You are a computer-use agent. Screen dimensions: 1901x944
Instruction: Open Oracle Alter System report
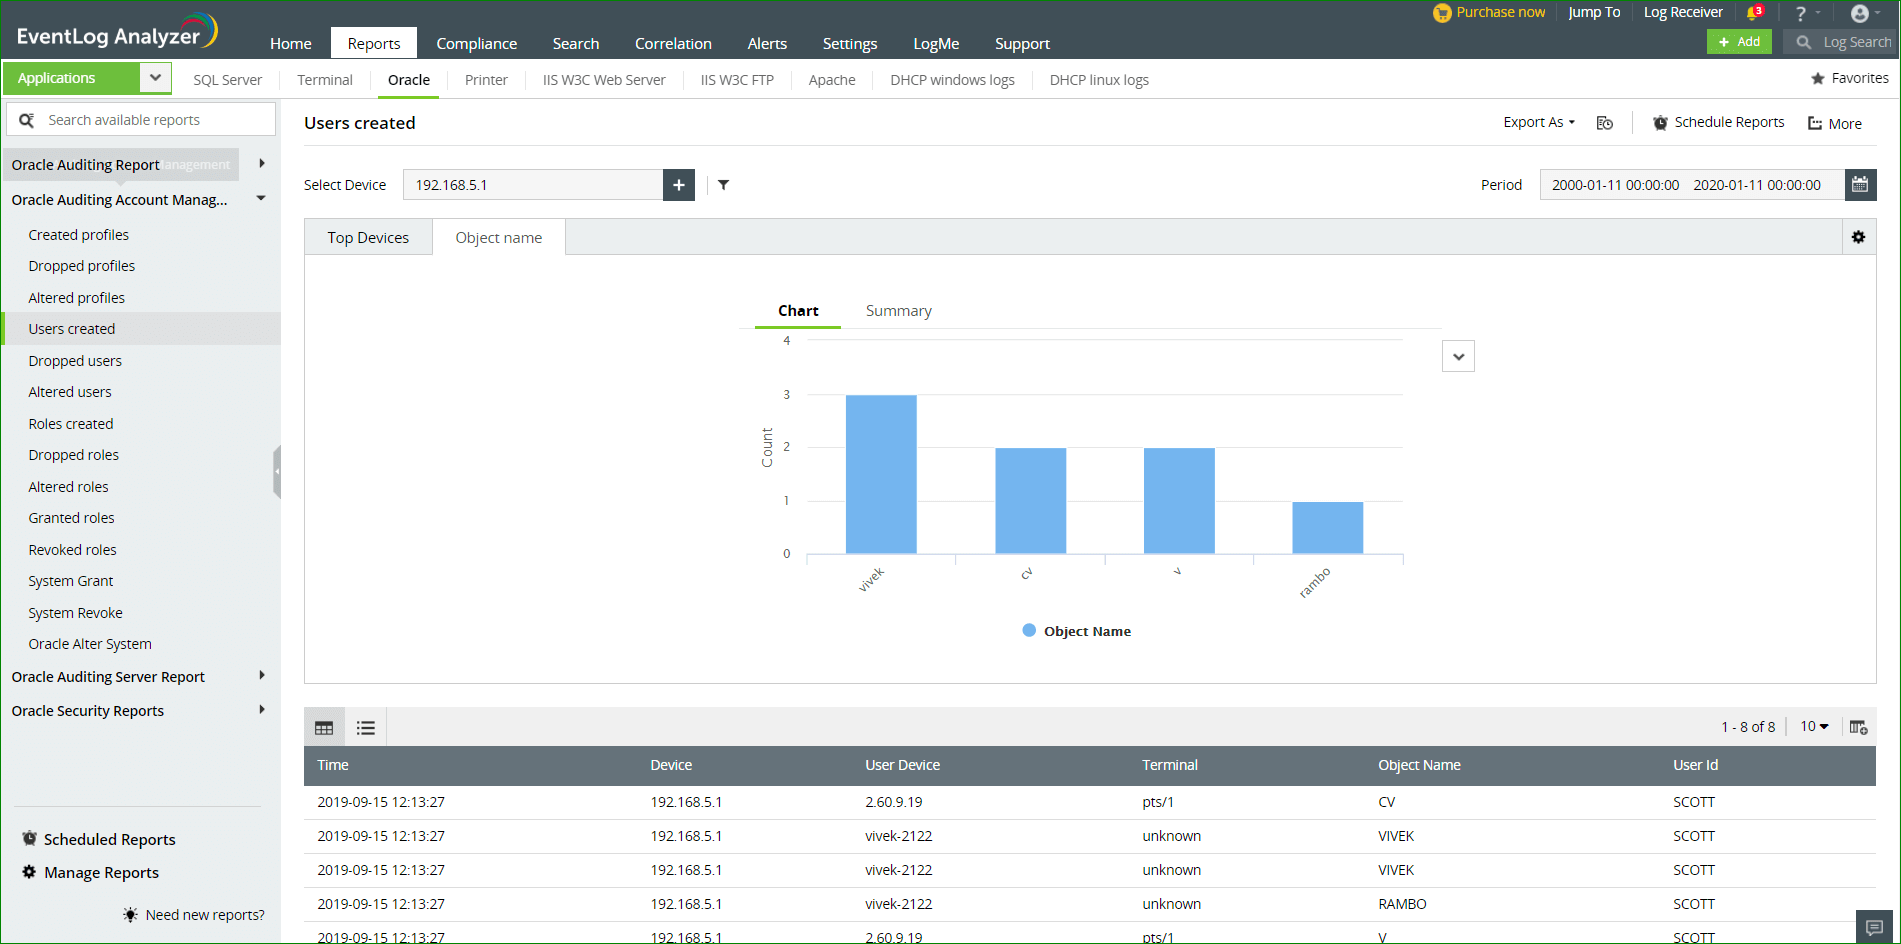[x=90, y=644]
